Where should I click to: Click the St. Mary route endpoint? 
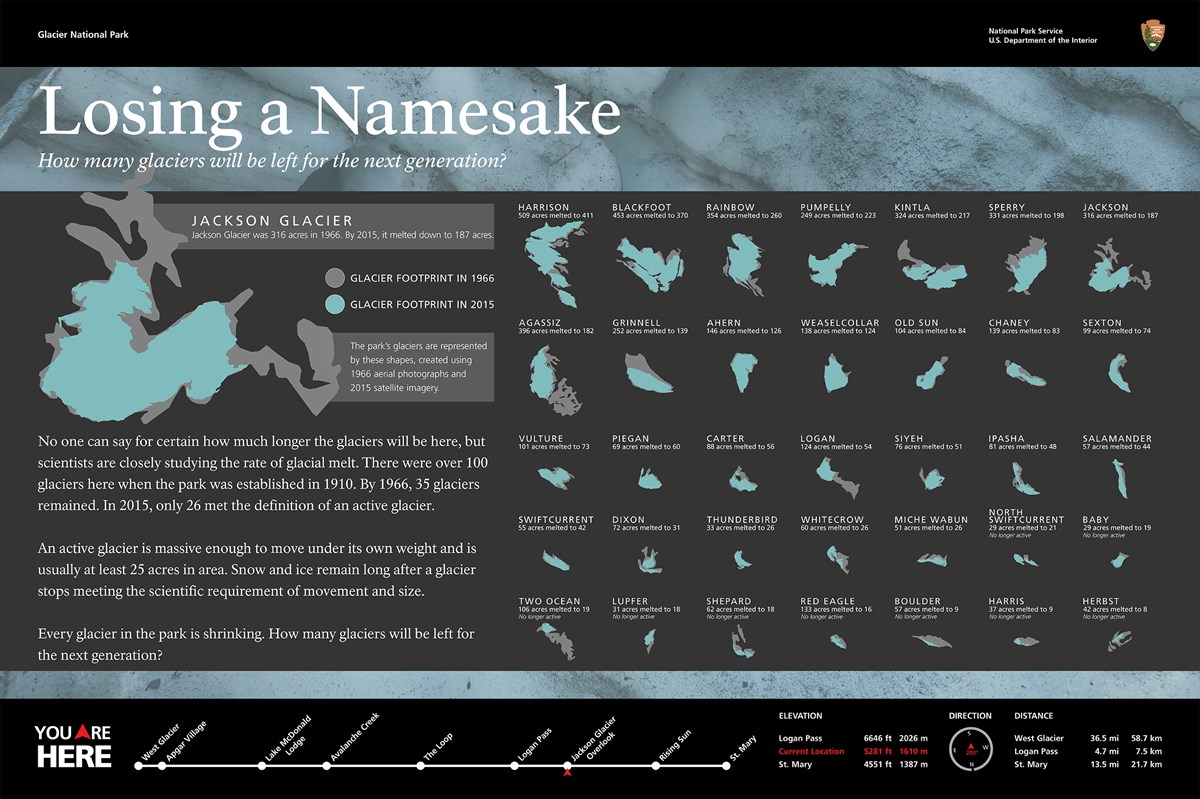pos(727,766)
